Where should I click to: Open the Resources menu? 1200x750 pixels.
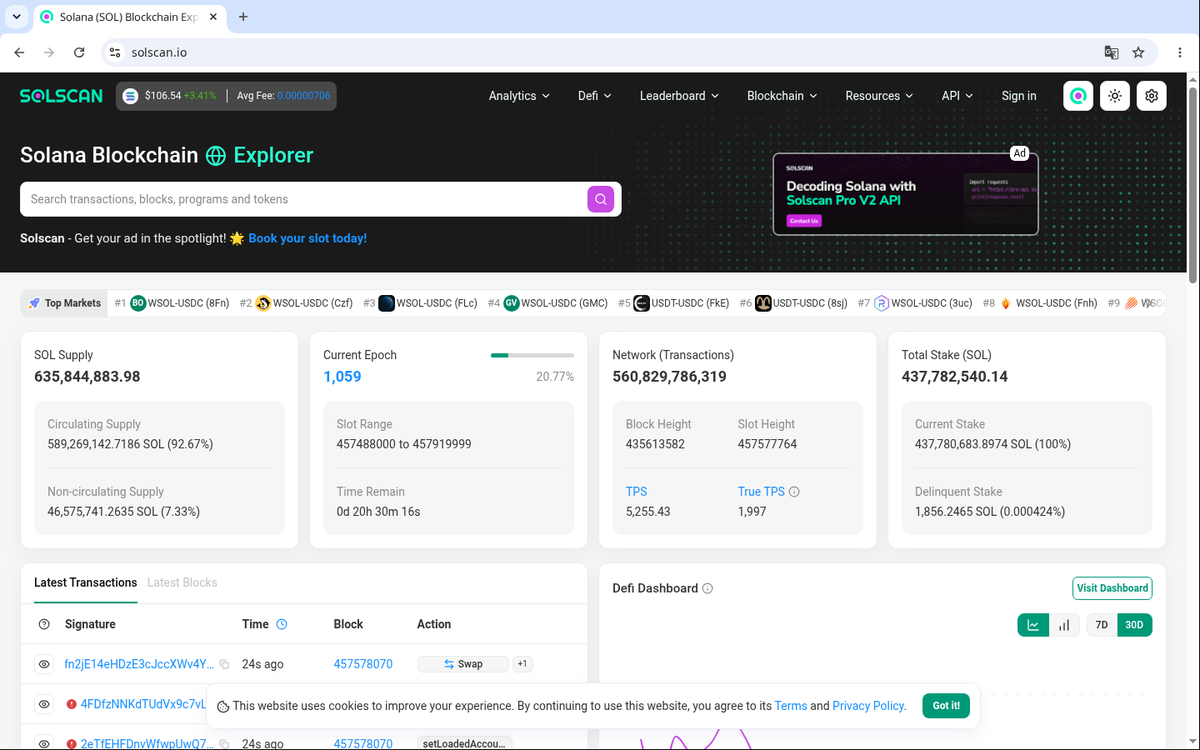point(879,96)
